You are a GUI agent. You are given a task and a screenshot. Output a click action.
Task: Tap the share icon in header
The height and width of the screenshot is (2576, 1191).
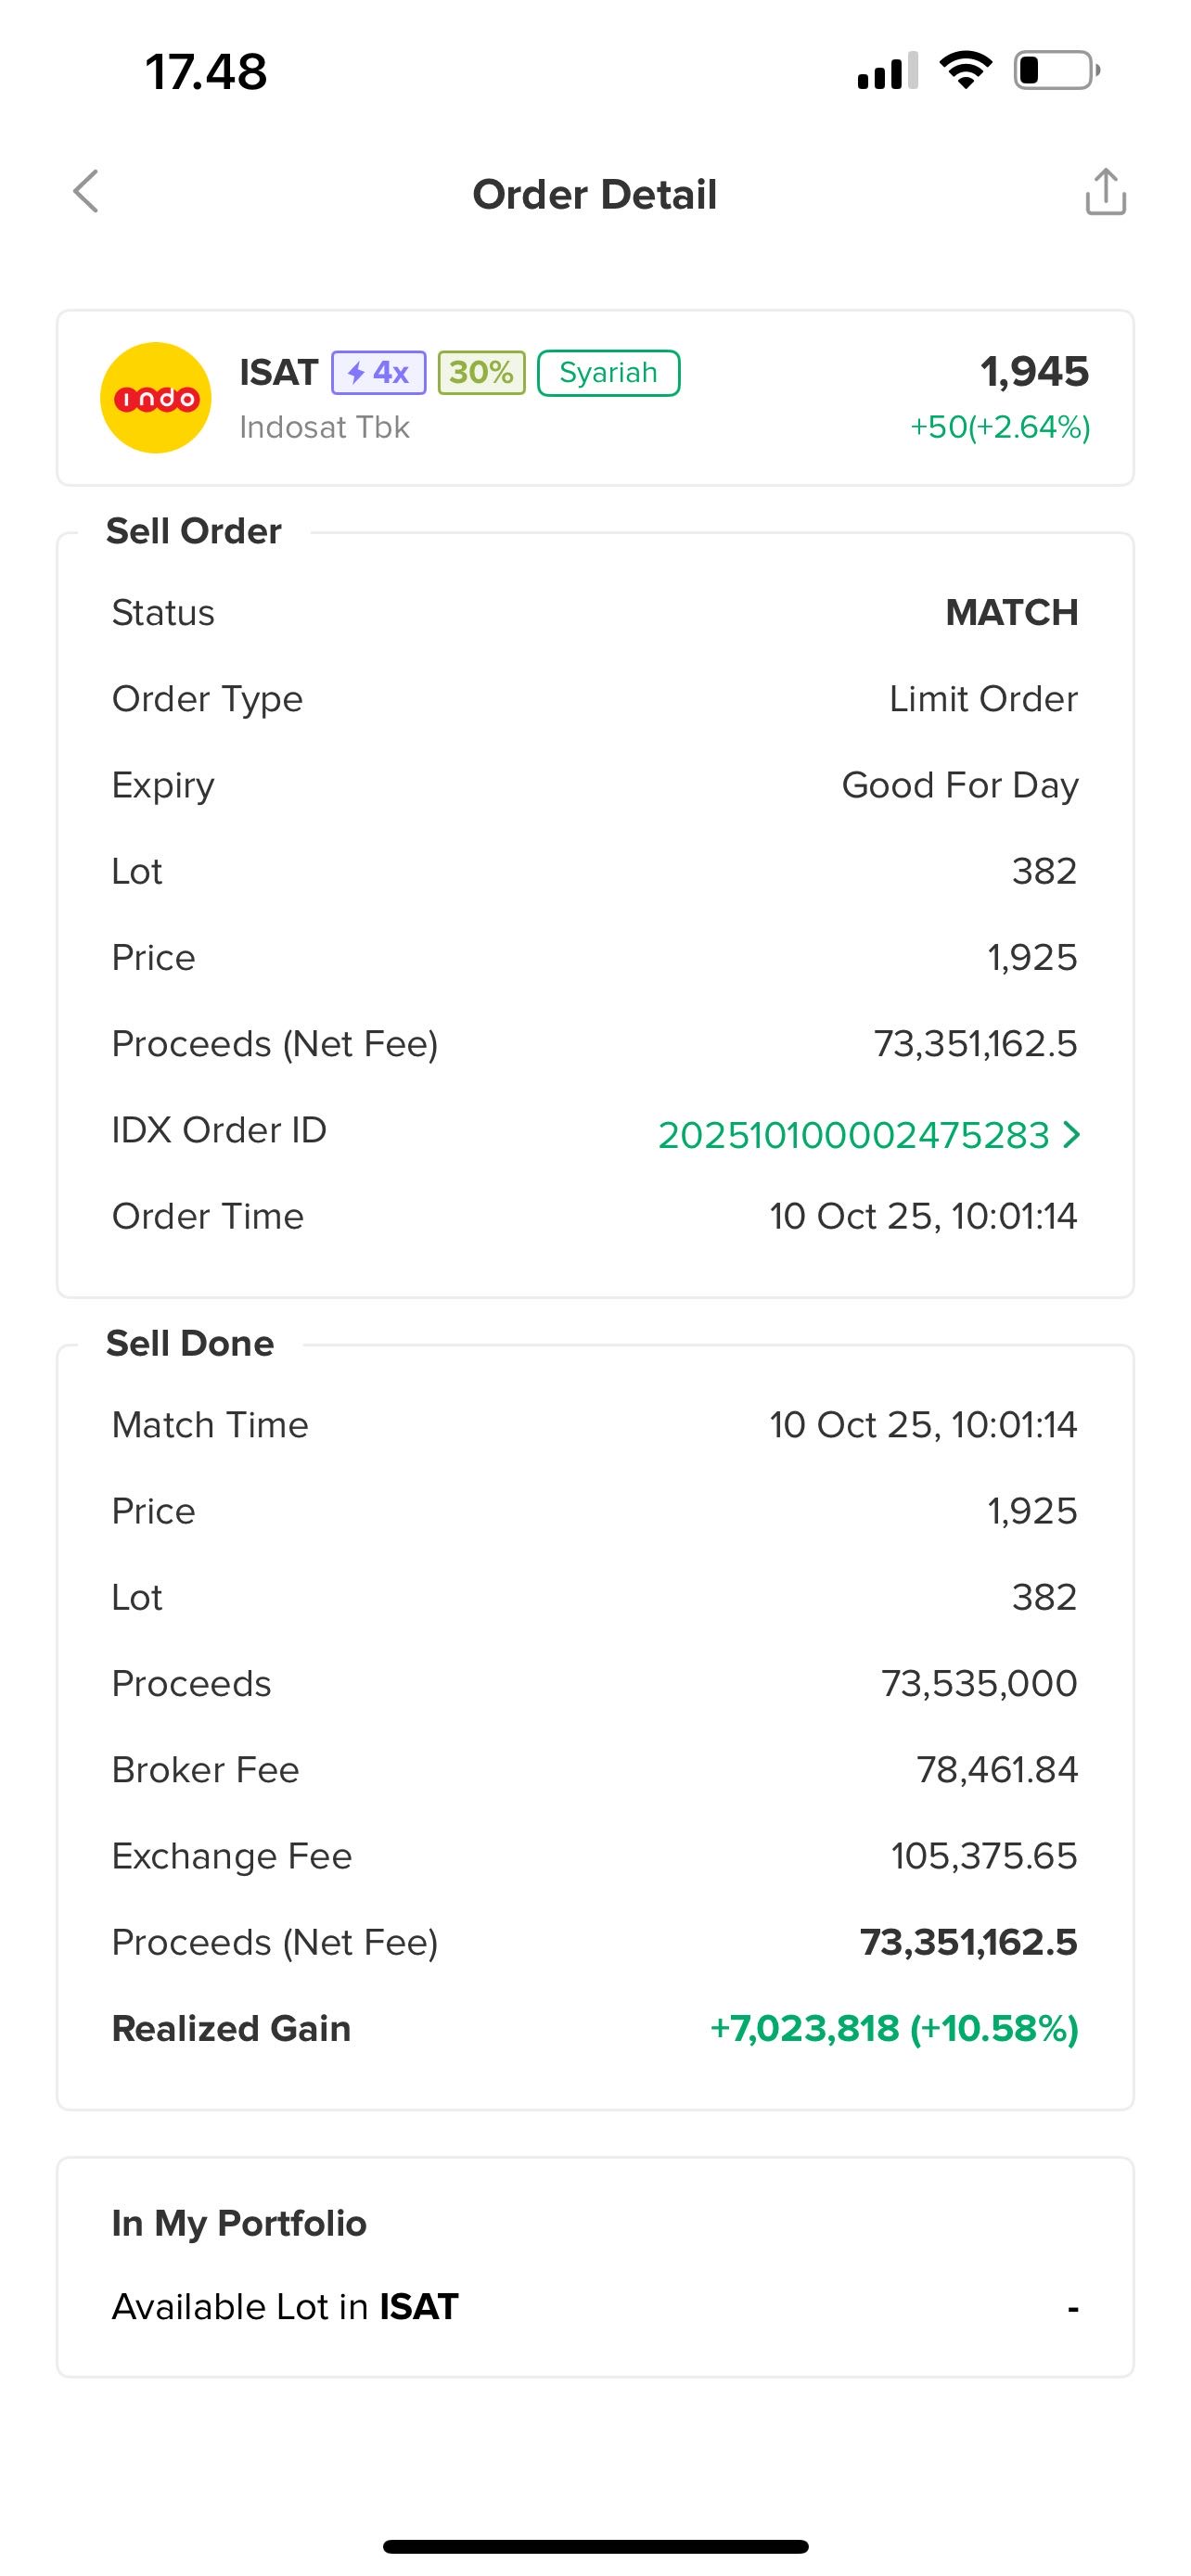pyautogui.click(x=1105, y=192)
